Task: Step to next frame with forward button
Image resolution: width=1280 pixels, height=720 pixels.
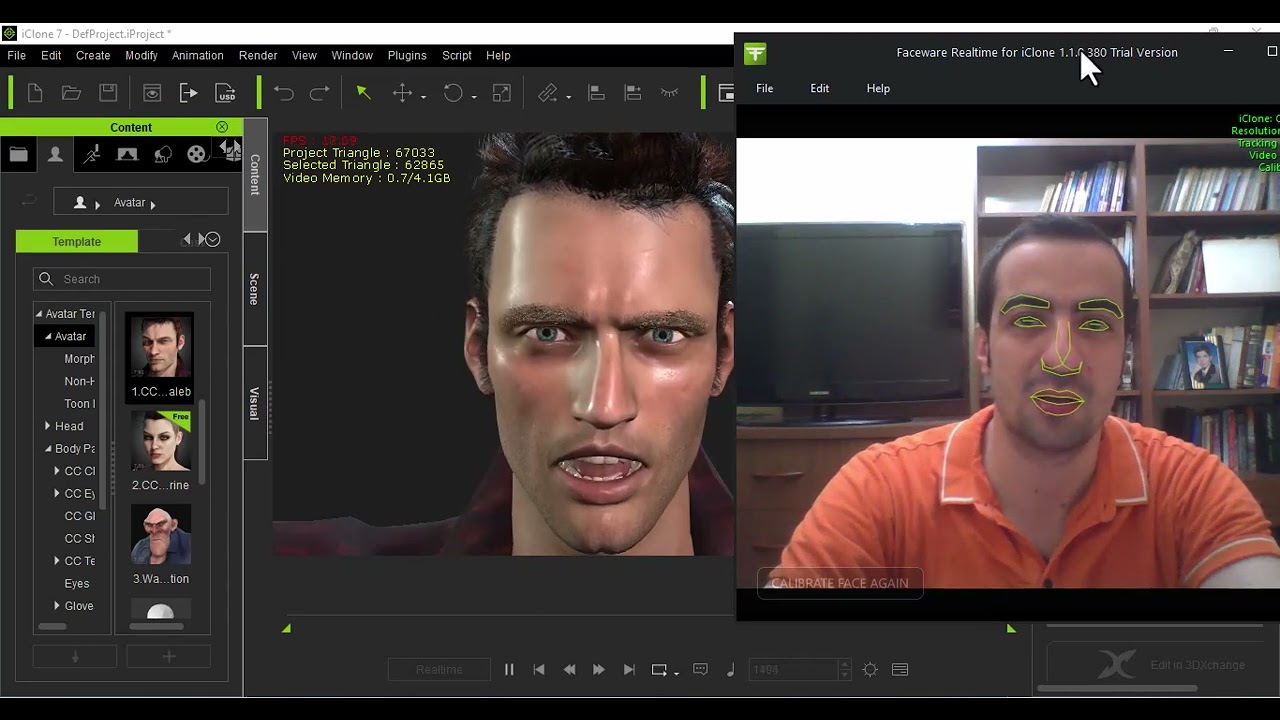Action: point(598,670)
